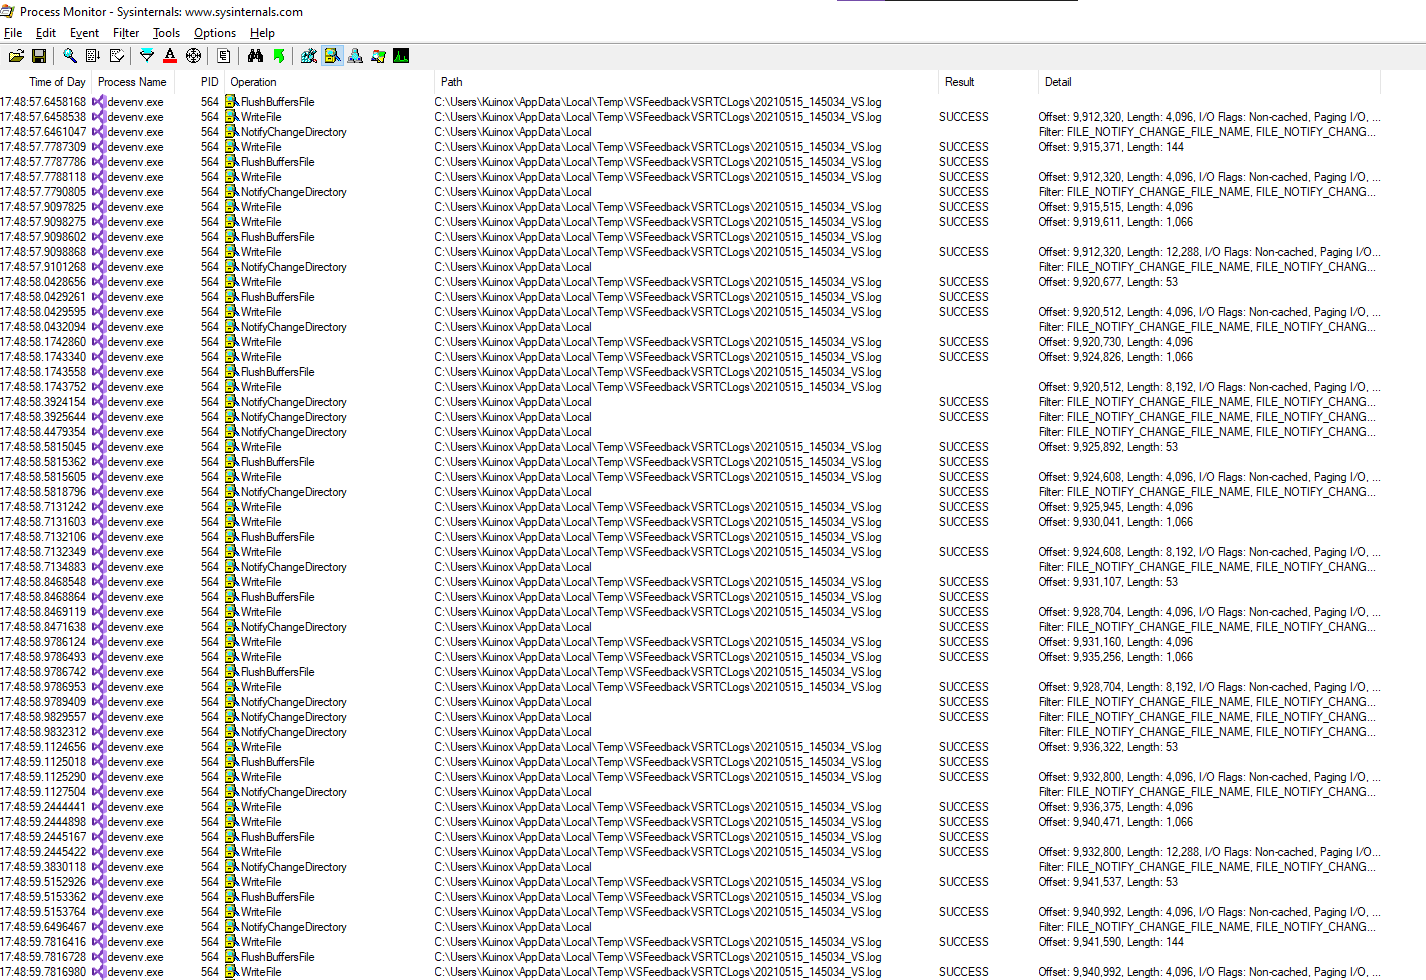
Task: Click detail 'Offset: 9,915,371, Length: 144'
Action: coord(1111,147)
